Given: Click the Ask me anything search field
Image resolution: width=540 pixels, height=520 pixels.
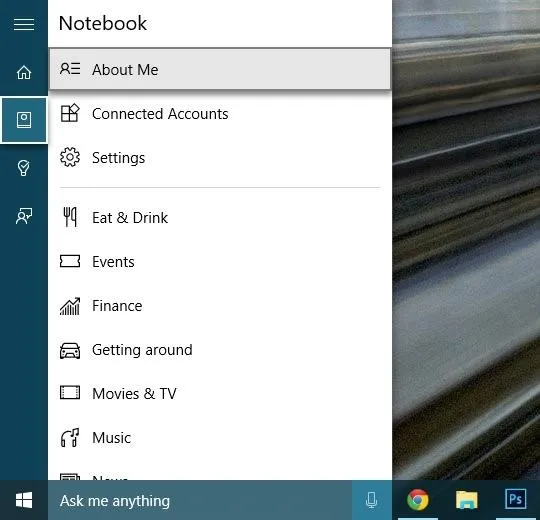Looking at the screenshot, I should (200, 500).
